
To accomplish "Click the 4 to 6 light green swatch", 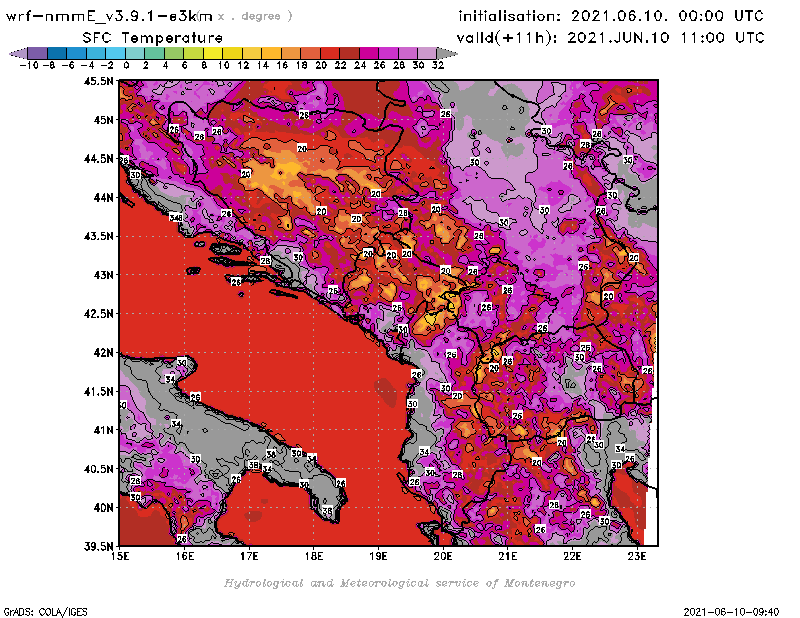I will 174,53.
